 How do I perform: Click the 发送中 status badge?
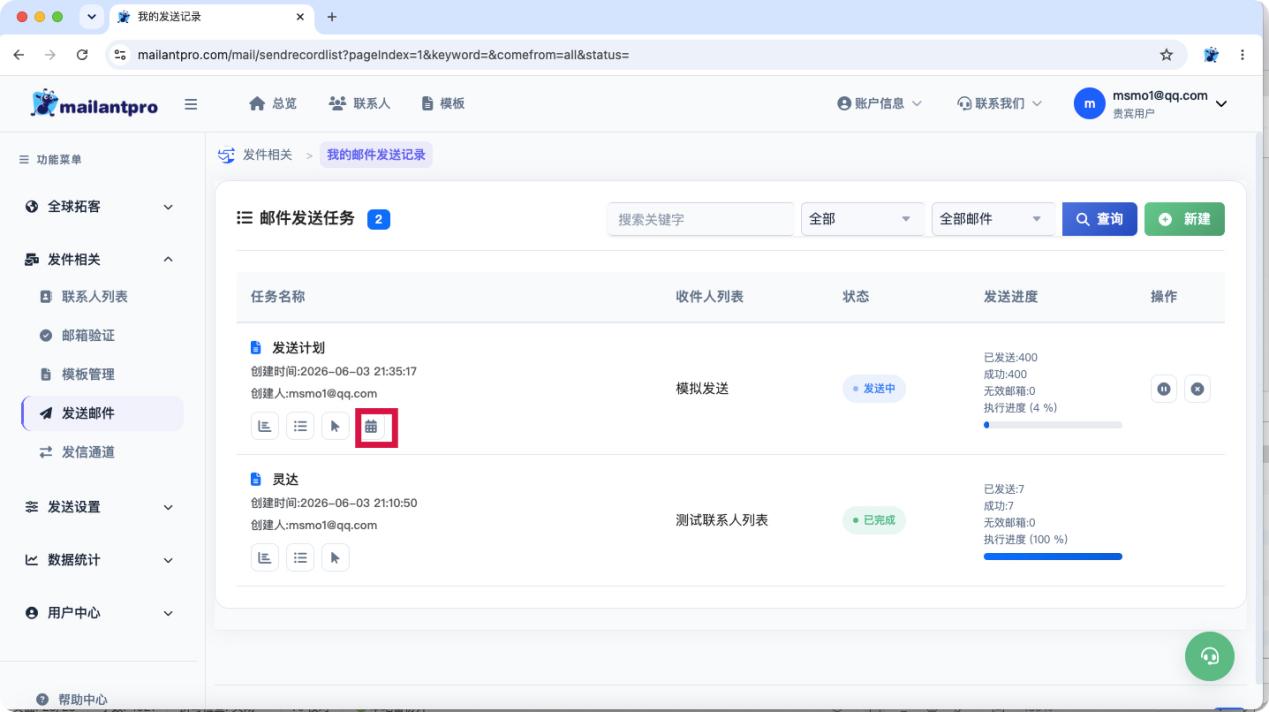[x=874, y=389]
